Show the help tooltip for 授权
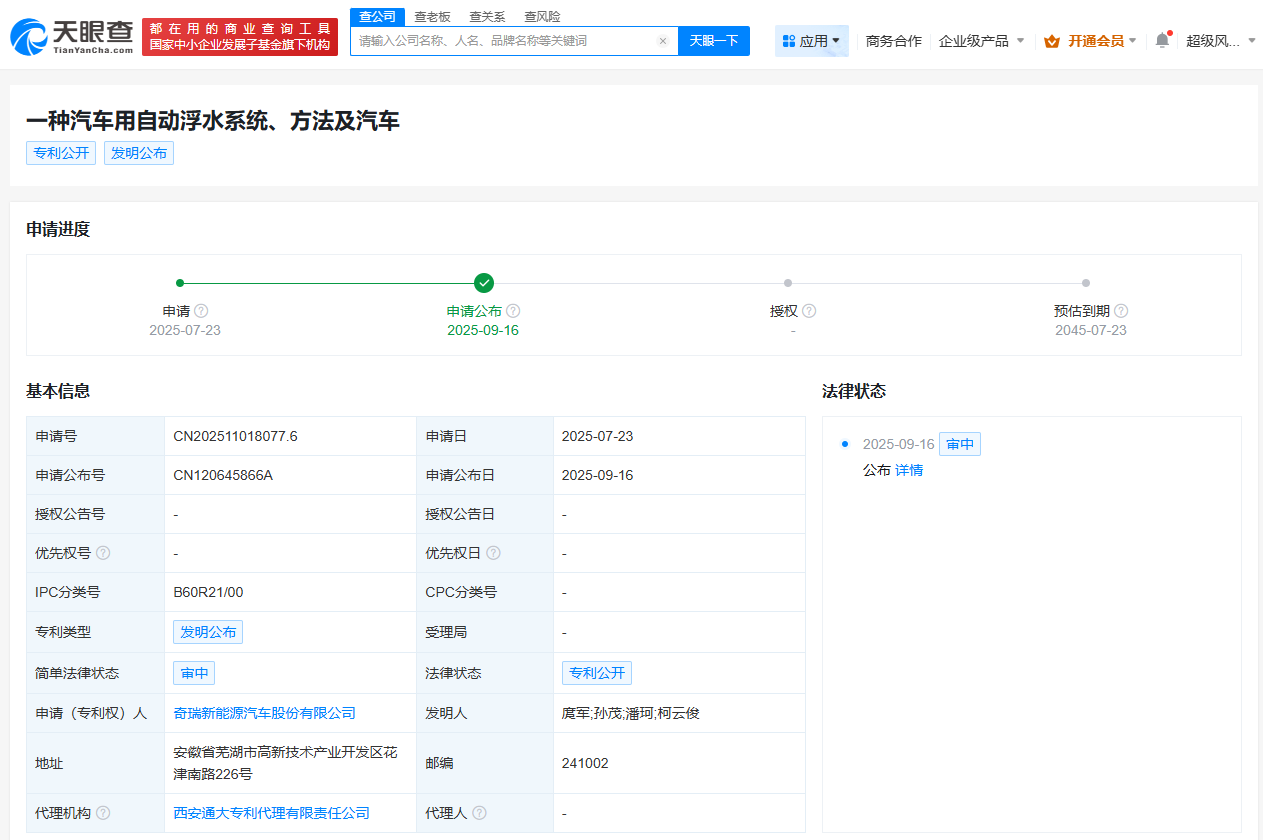 [x=809, y=311]
